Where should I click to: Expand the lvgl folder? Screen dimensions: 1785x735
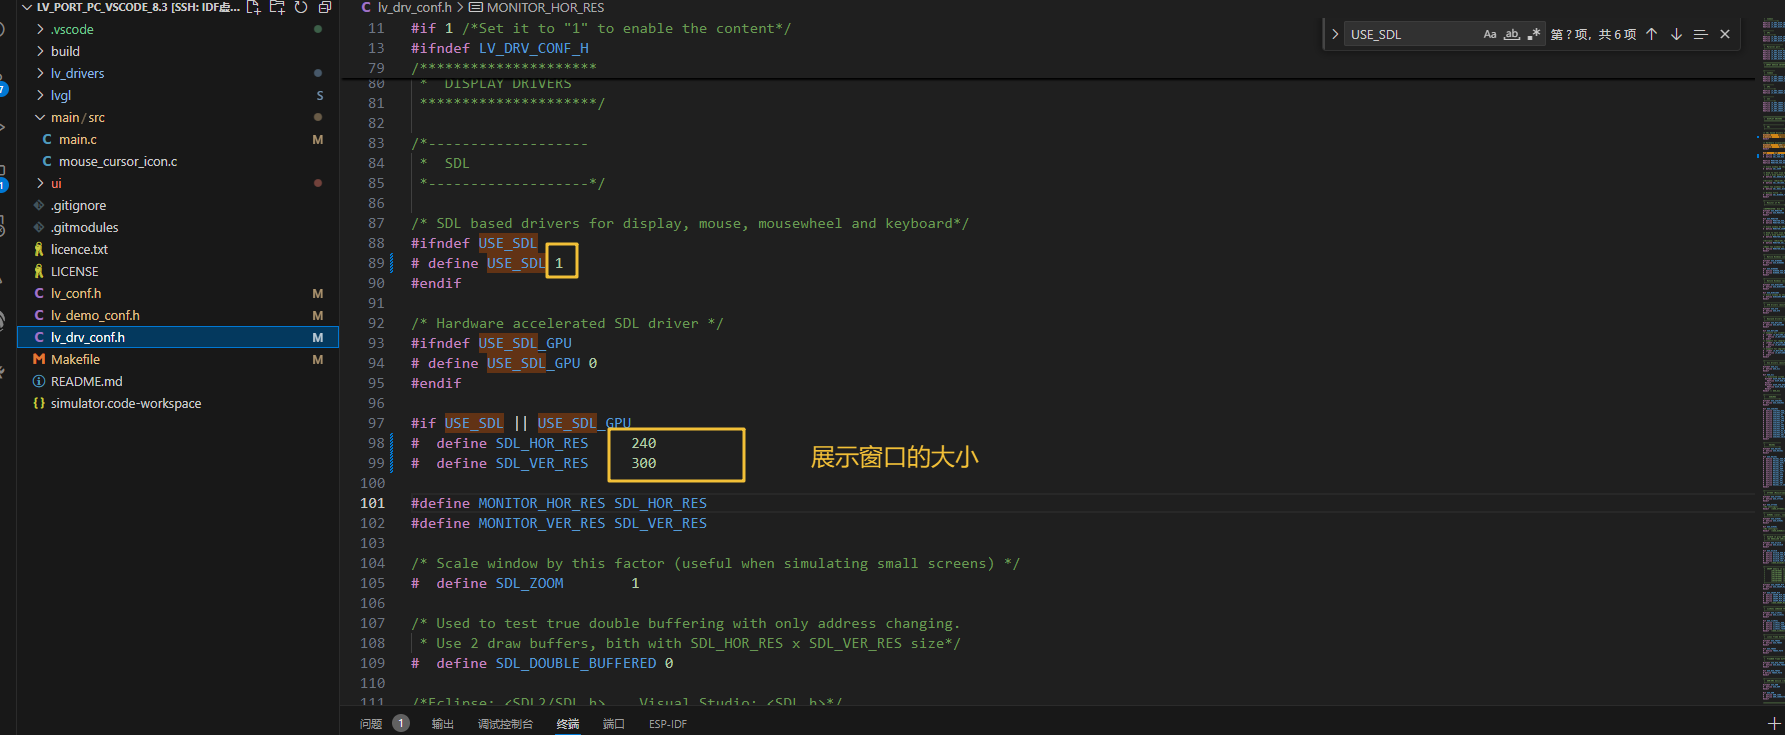click(178, 95)
